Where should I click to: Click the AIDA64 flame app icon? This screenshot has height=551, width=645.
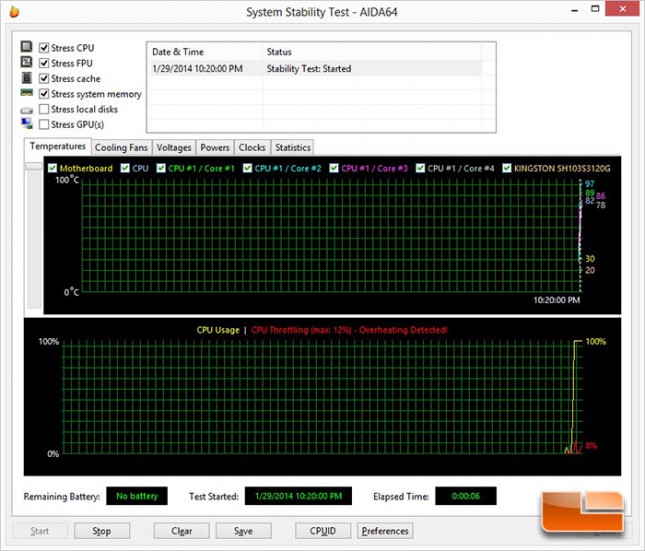[14, 12]
